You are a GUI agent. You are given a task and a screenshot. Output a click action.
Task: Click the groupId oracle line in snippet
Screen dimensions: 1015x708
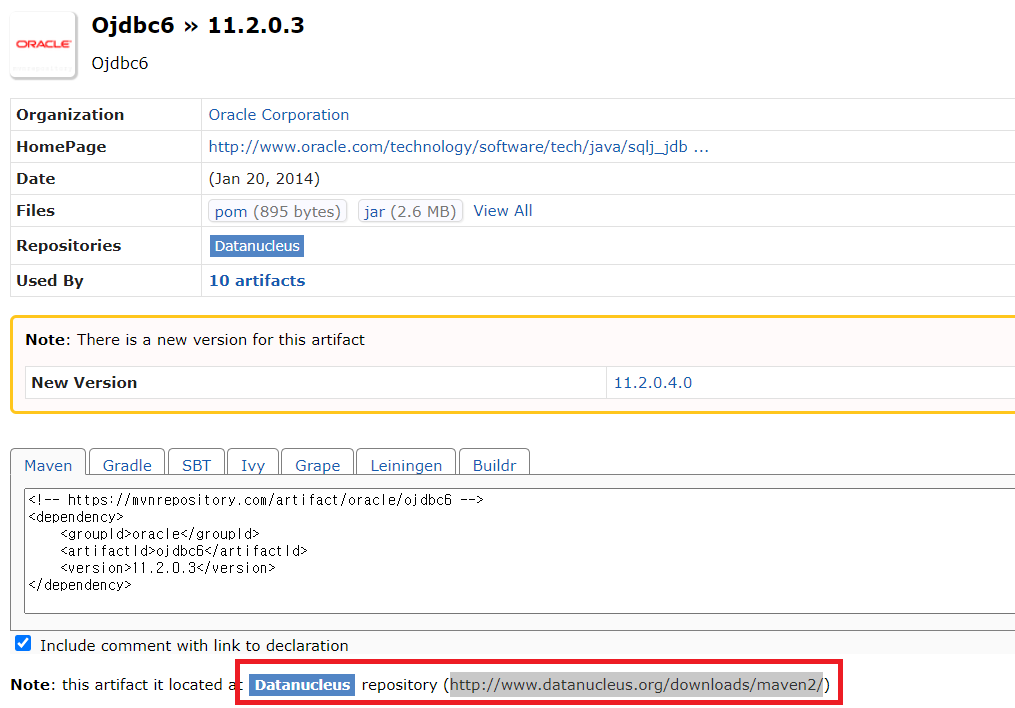[x=159, y=534]
